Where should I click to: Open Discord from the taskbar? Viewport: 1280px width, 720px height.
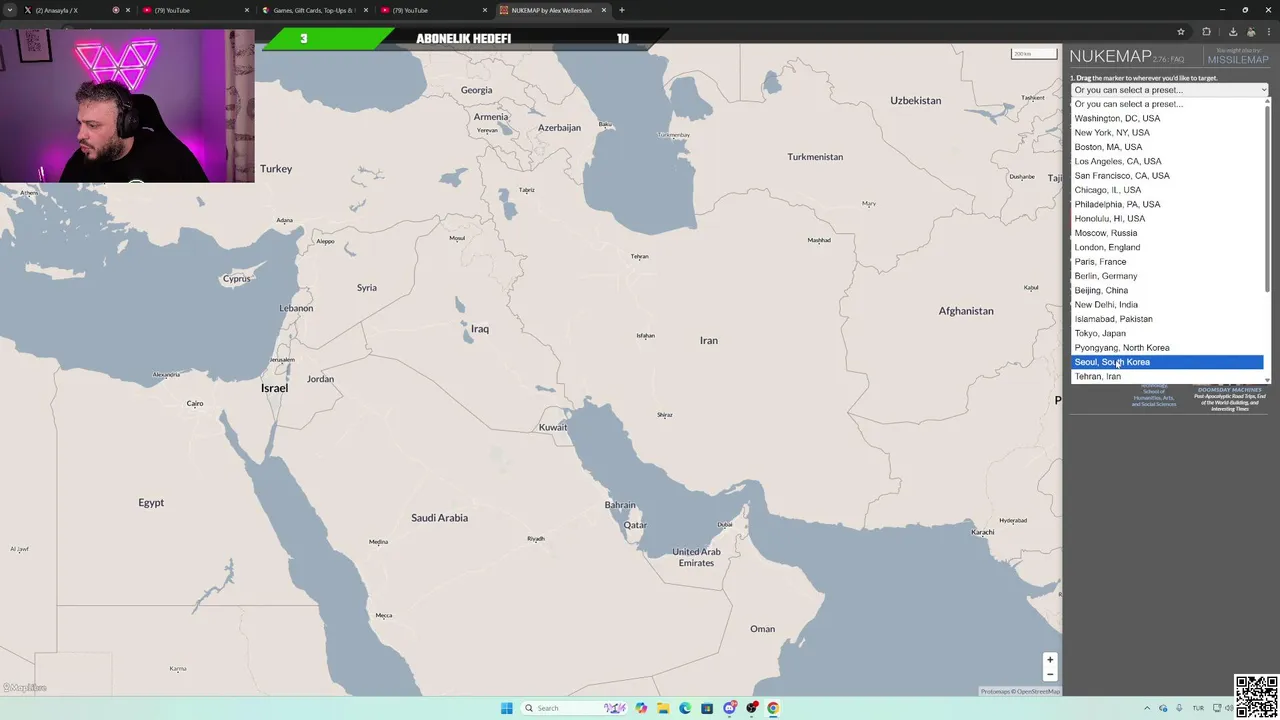point(730,708)
